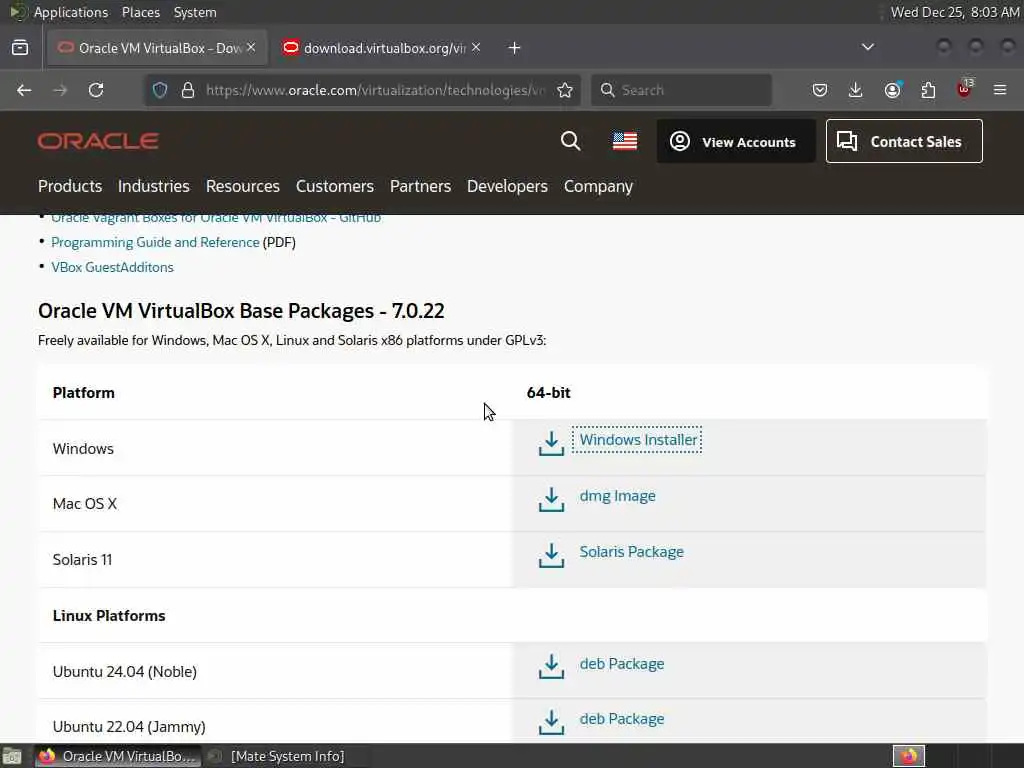Screen dimensions: 1024x768
Task: Open the tracking protection shield icon
Action: tap(160, 90)
